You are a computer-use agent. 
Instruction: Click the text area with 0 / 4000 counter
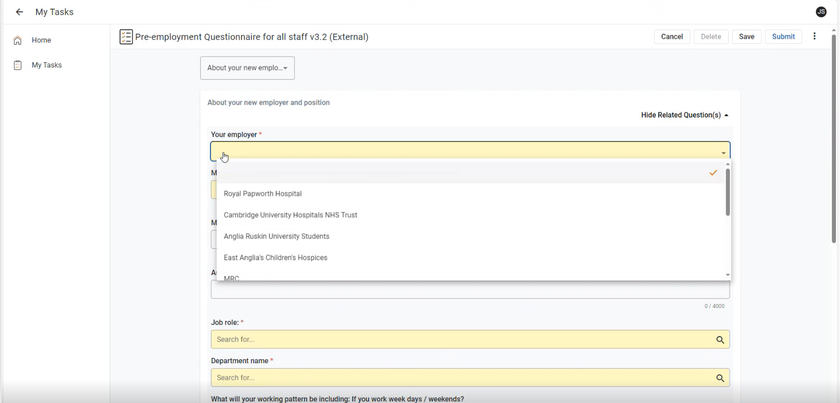pos(470,289)
